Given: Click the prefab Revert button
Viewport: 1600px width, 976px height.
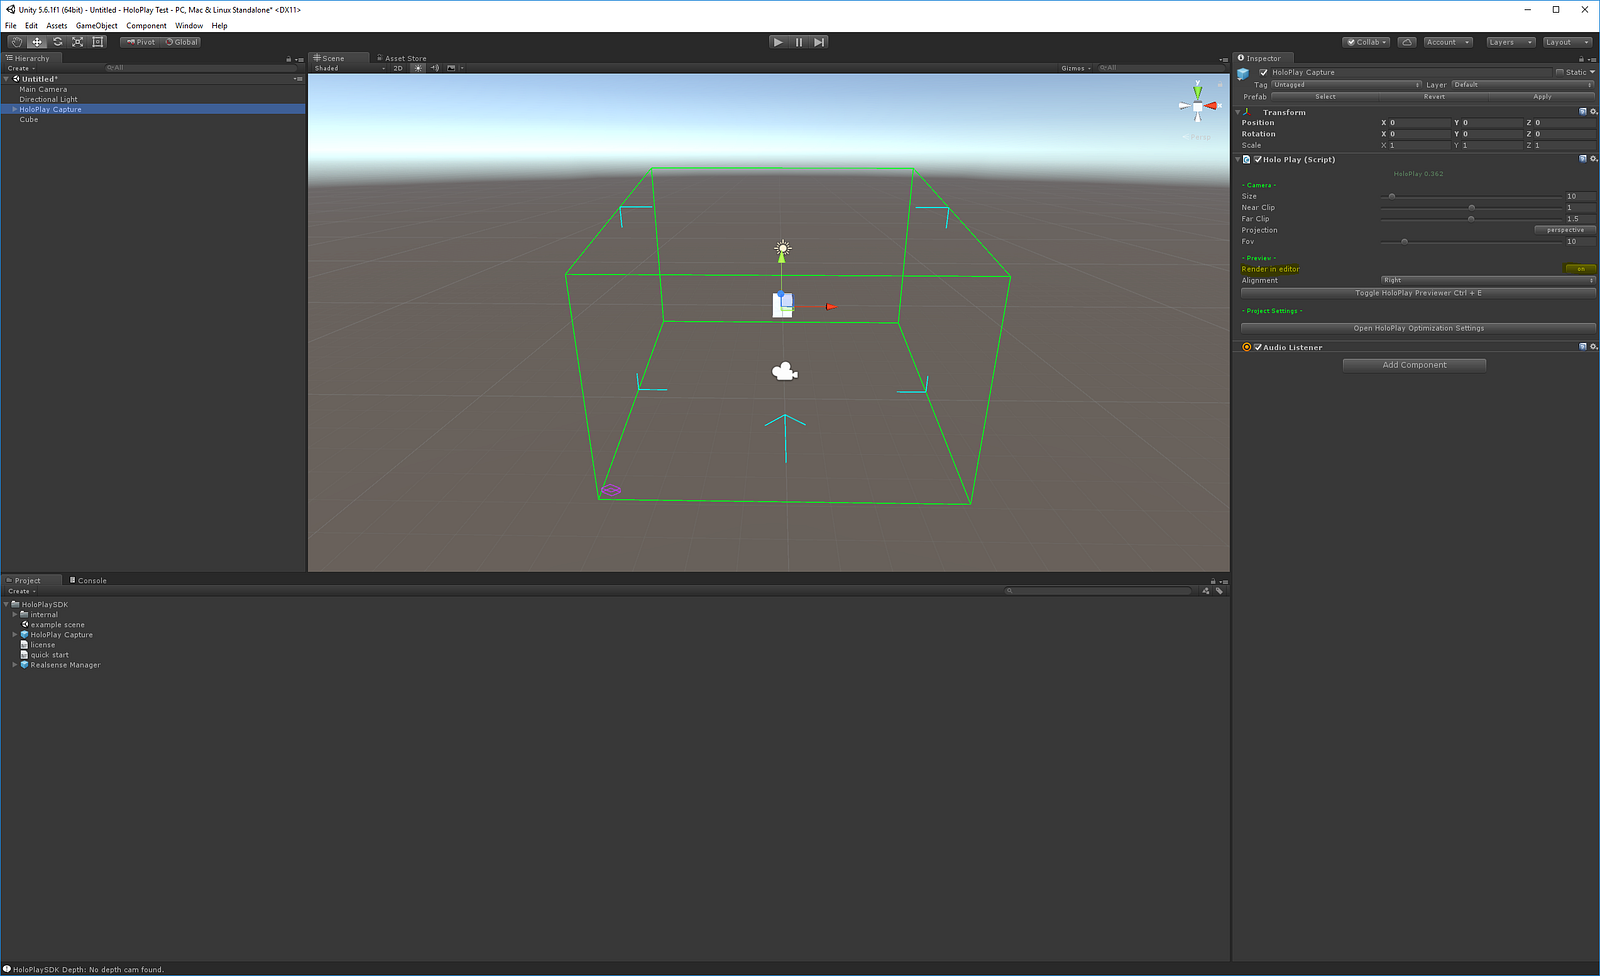Looking at the screenshot, I should point(1434,97).
